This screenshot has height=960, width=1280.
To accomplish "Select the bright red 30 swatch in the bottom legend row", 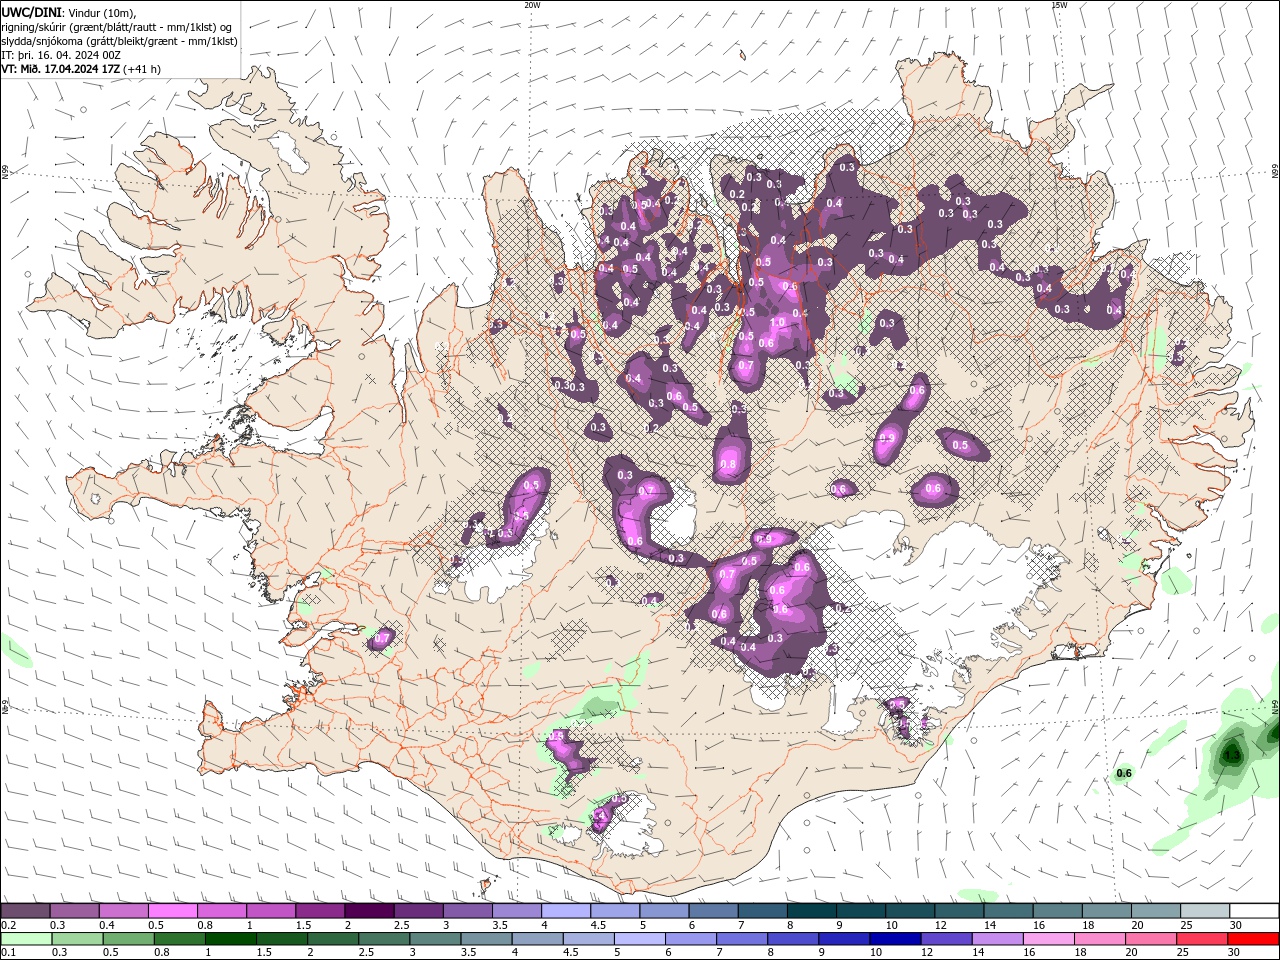I will [x=1253, y=939].
